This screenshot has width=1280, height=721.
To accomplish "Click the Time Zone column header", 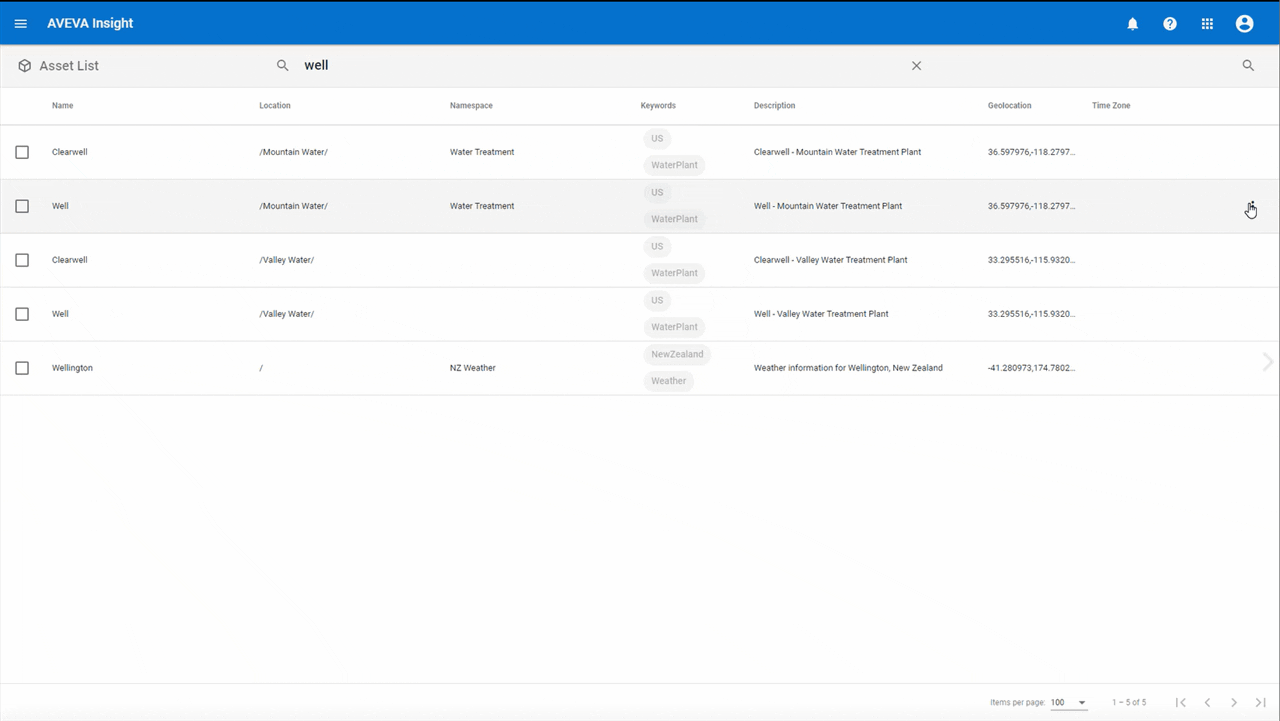I will pyautogui.click(x=1111, y=106).
